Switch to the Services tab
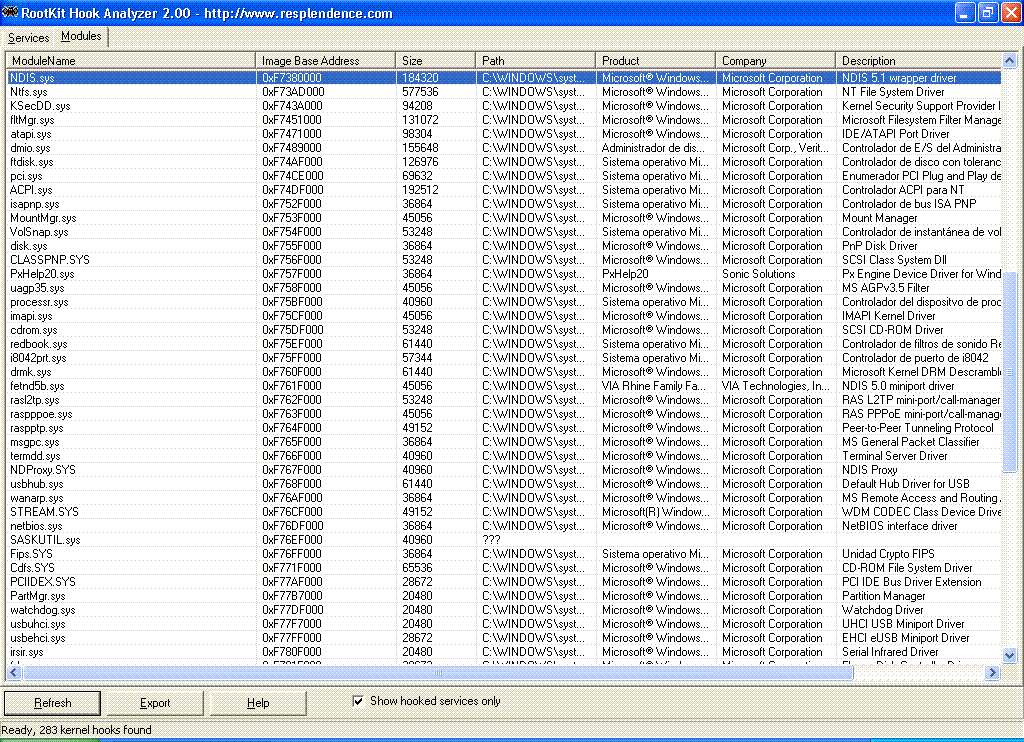 click(28, 38)
